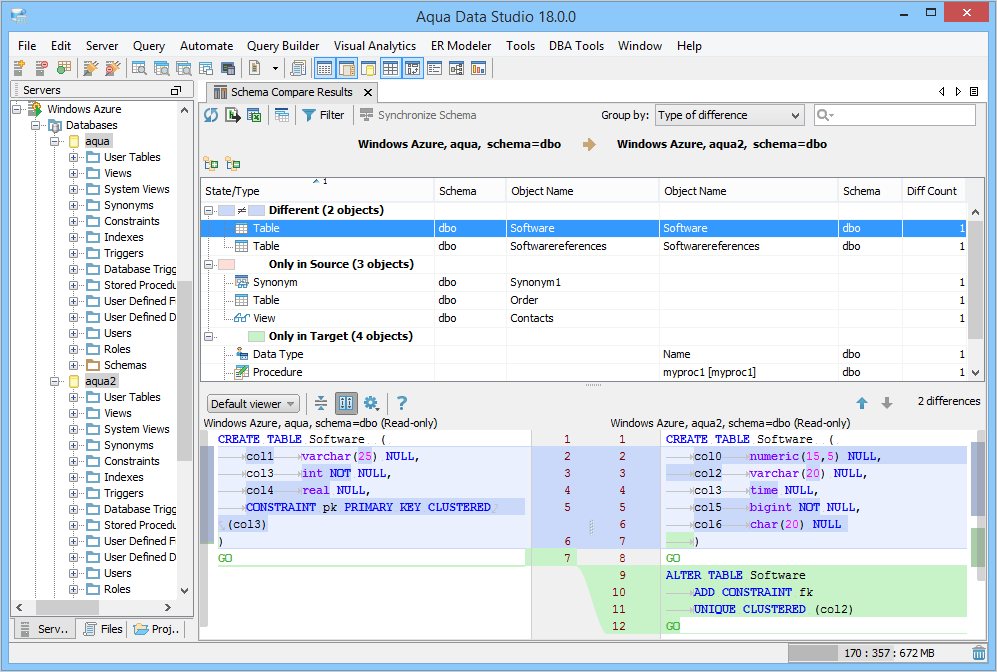This screenshot has height=672, width=997.
Task: Toggle the unhighlighted yellow database panel toolbar button
Action: coord(368,68)
